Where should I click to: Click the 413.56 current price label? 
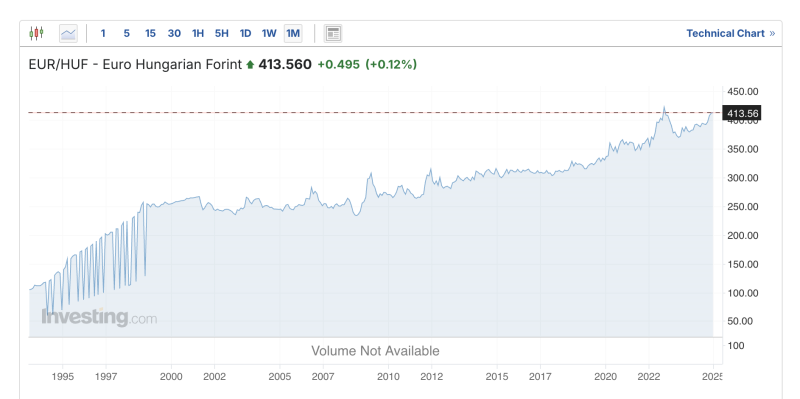[742, 113]
